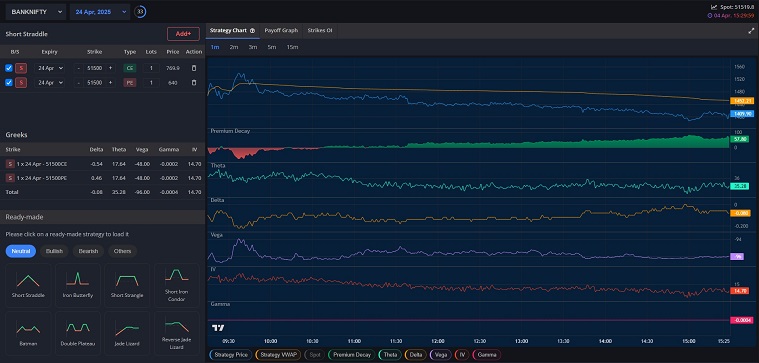Toggle Delta series in legend

click(416, 355)
